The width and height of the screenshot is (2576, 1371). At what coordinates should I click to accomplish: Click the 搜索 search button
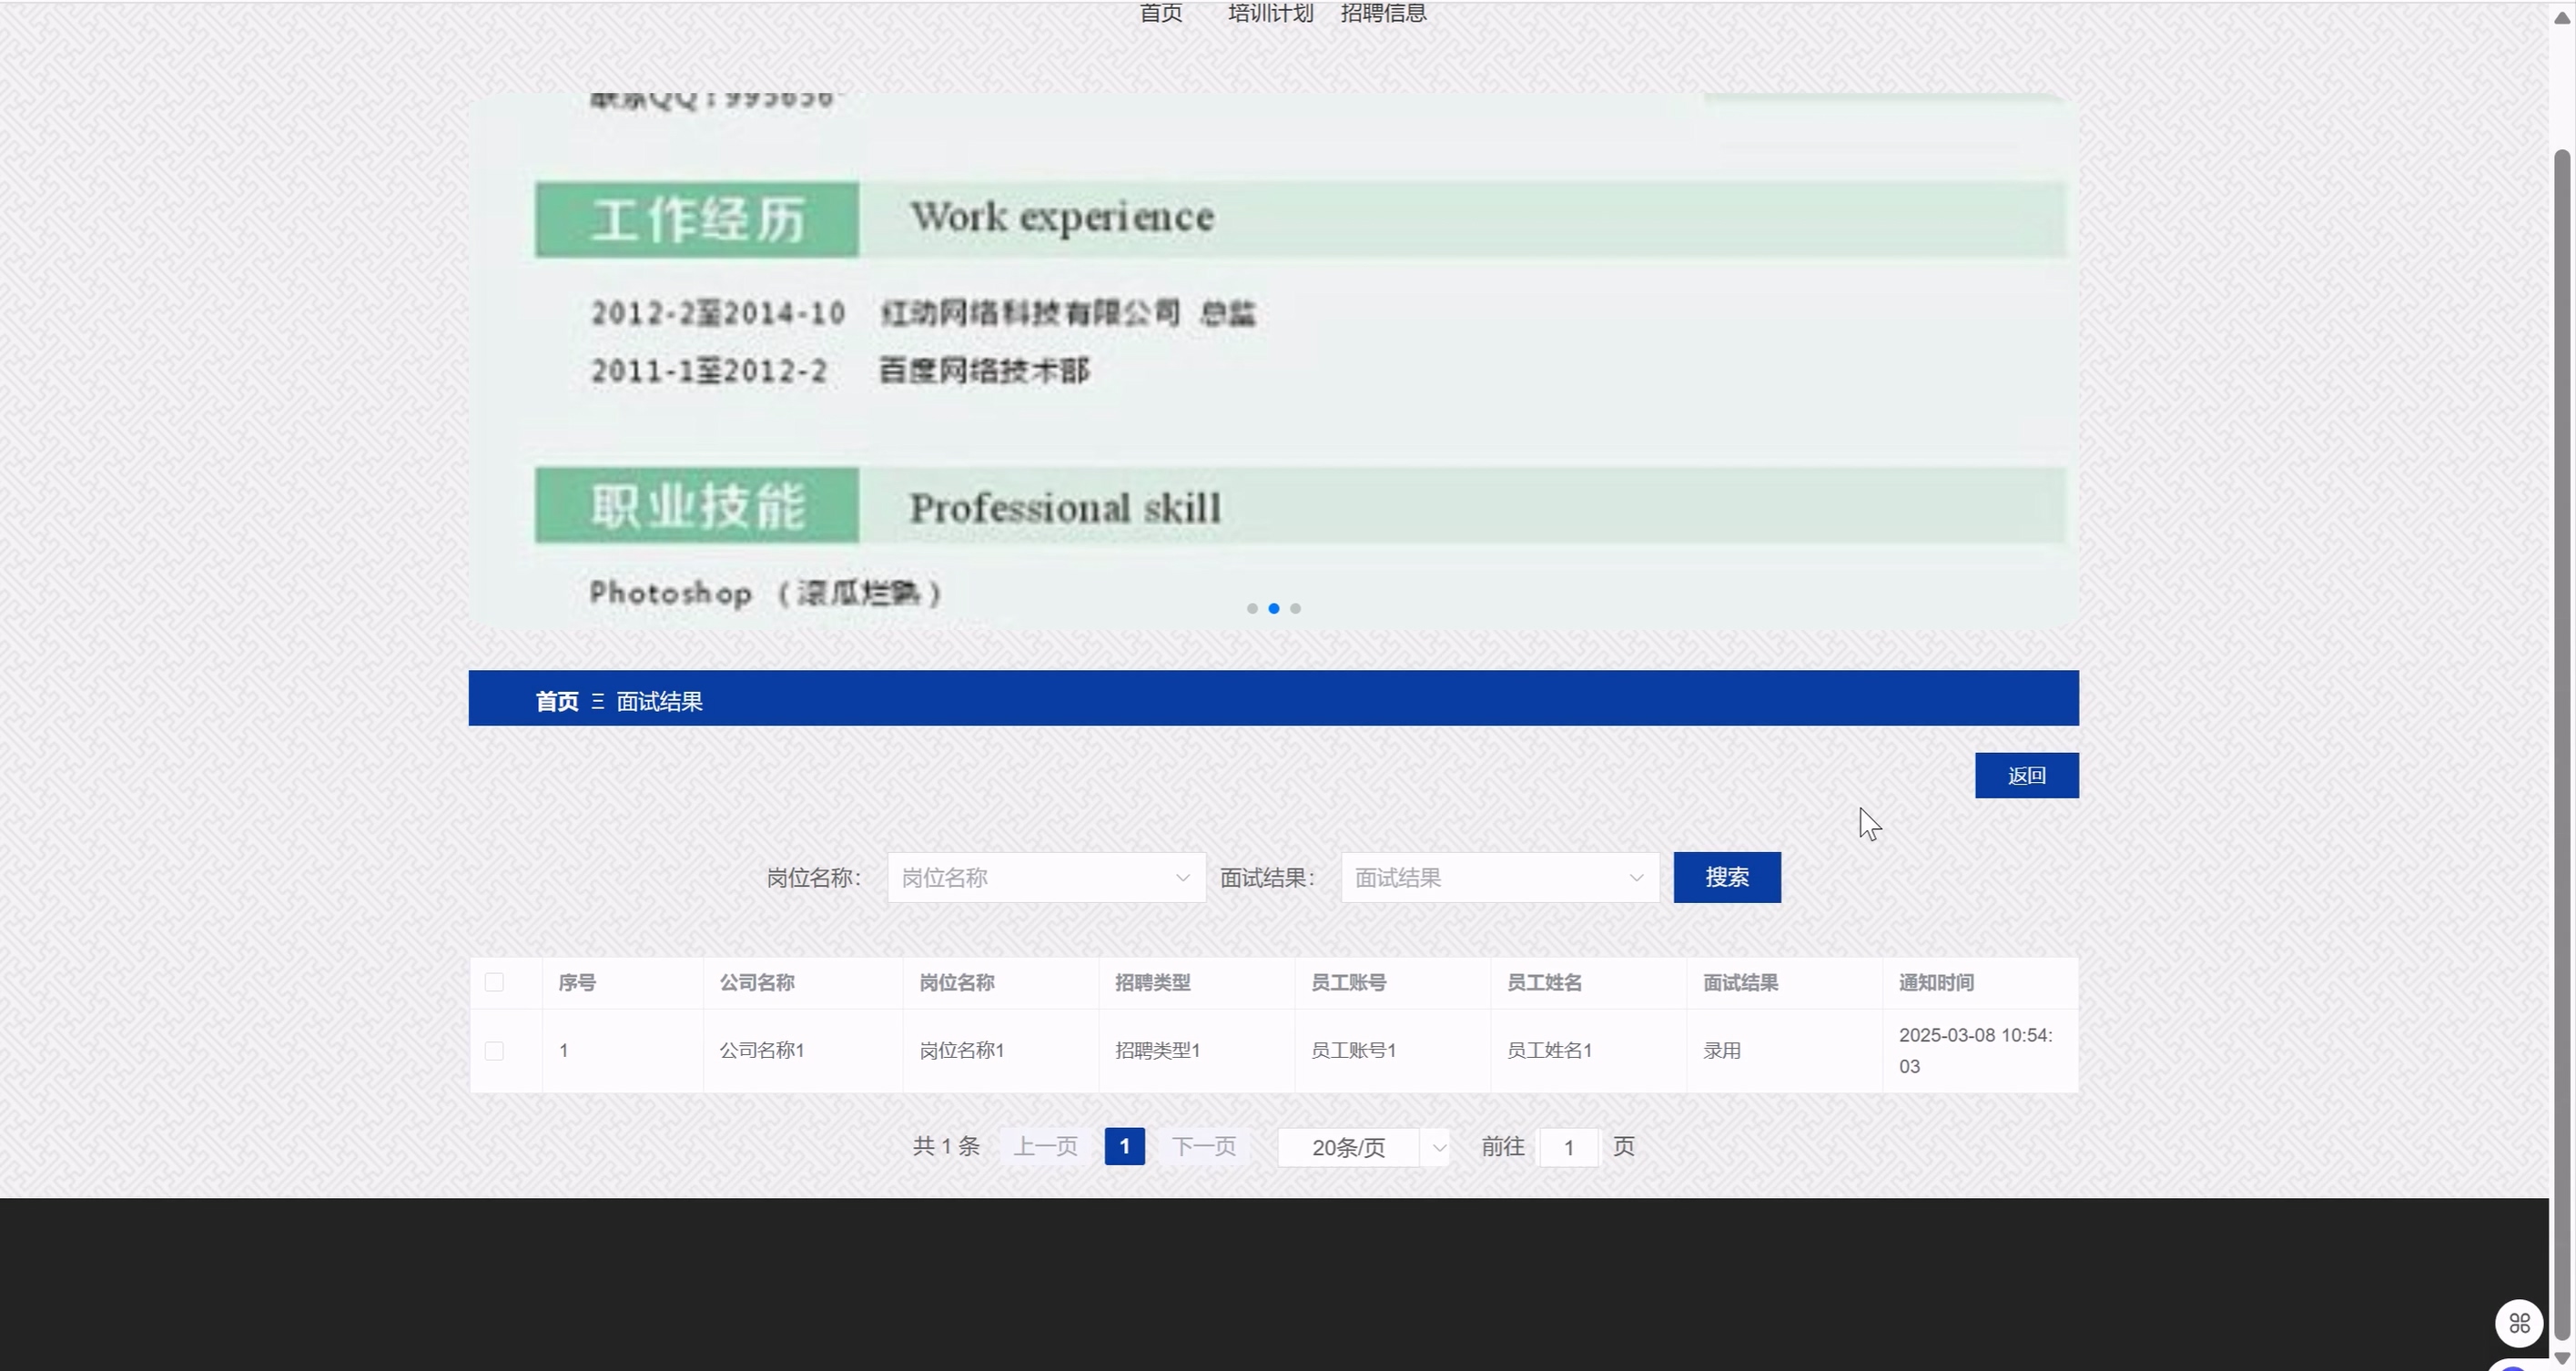click(x=1726, y=877)
